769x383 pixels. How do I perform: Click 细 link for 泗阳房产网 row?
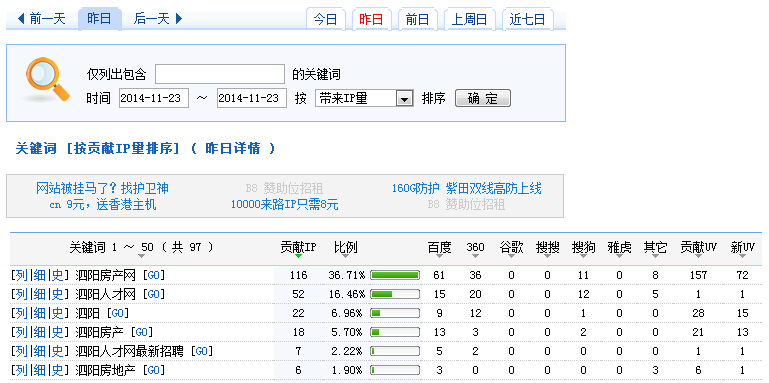(39, 275)
